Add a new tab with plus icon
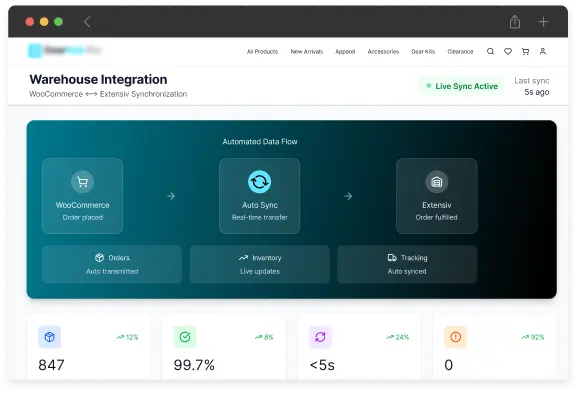 tap(543, 21)
